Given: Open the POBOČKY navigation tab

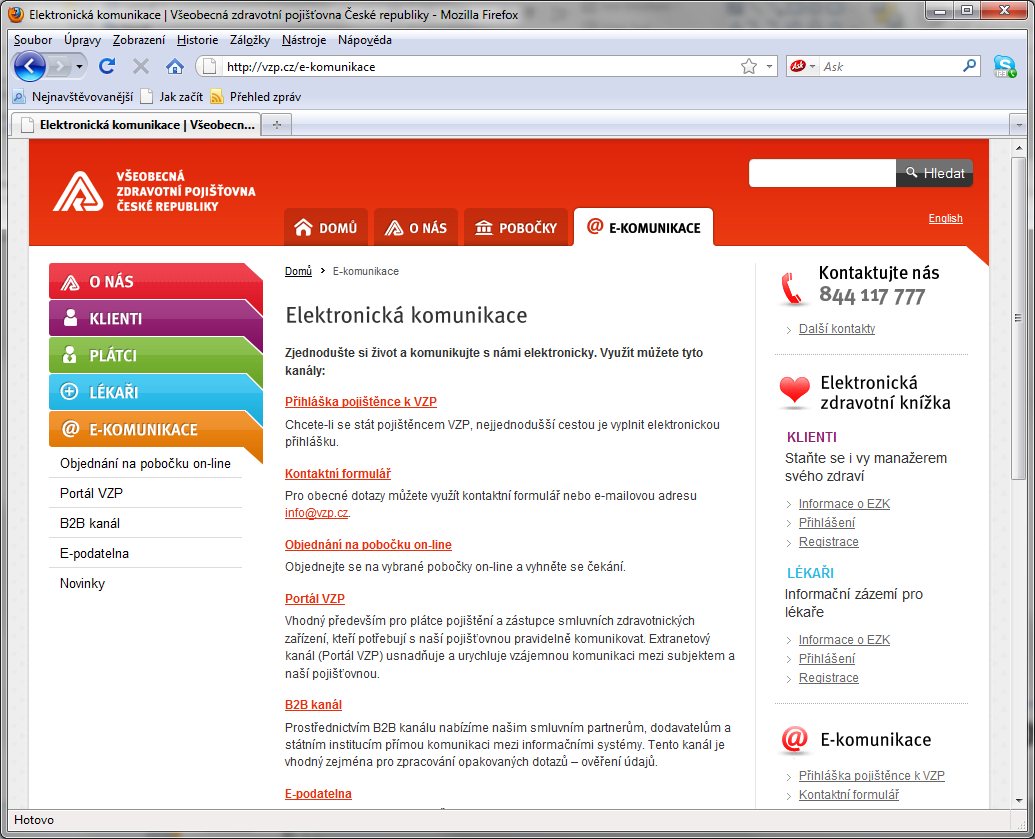Looking at the screenshot, I should [516, 227].
